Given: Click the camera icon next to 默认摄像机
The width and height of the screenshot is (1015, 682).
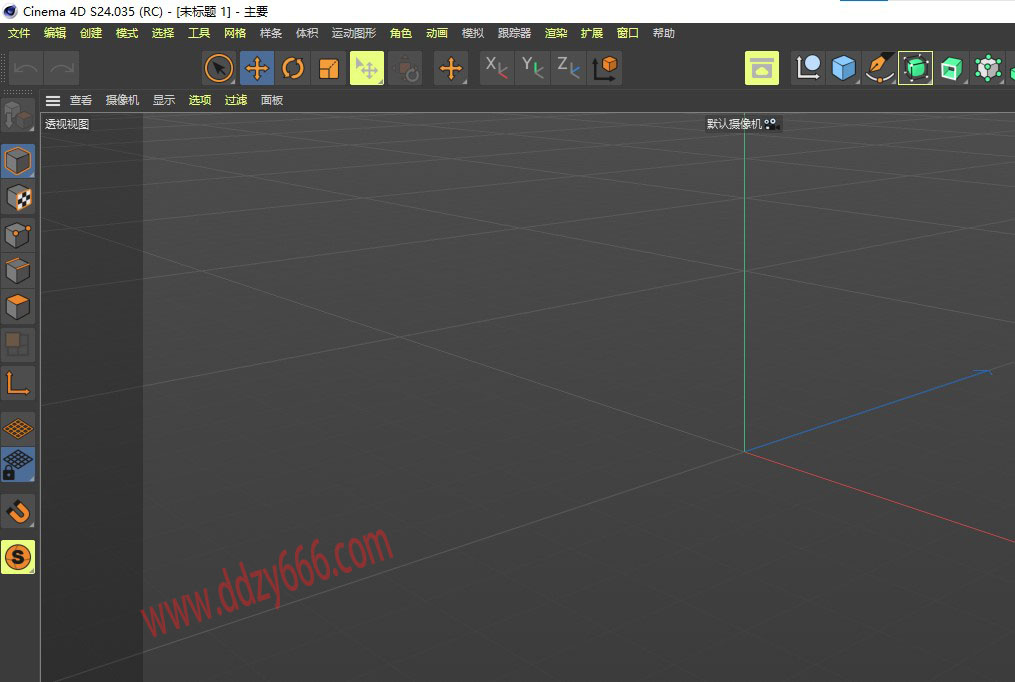Looking at the screenshot, I should coord(772,124).
